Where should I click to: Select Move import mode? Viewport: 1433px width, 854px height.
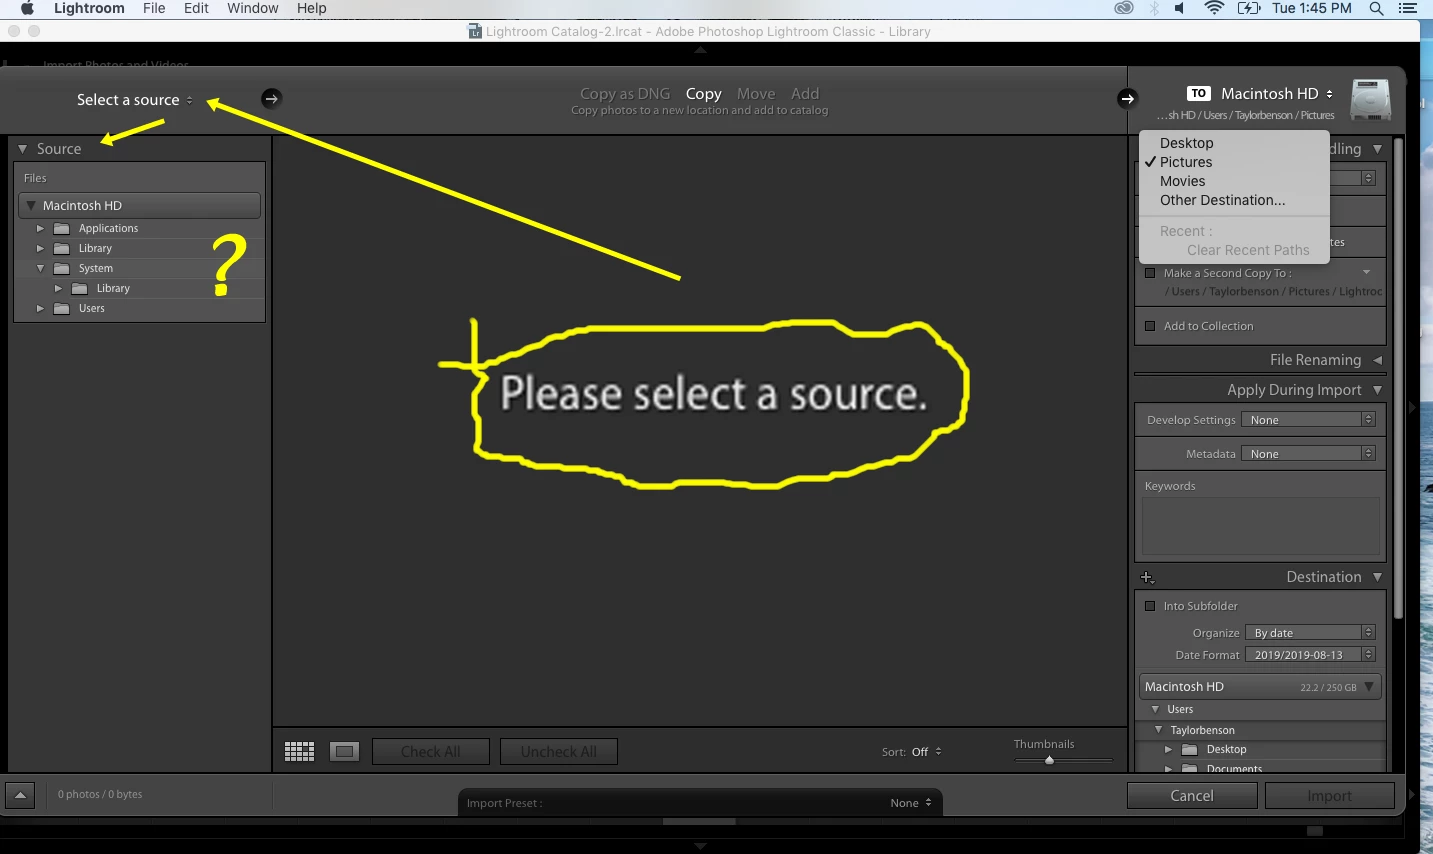click(756, 94)
